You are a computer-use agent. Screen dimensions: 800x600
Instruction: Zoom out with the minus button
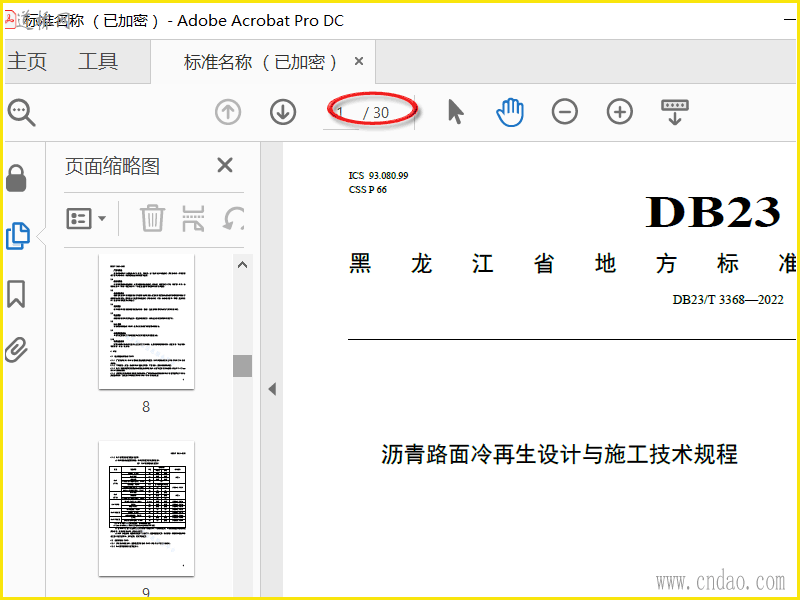click(x=565, y=112)
